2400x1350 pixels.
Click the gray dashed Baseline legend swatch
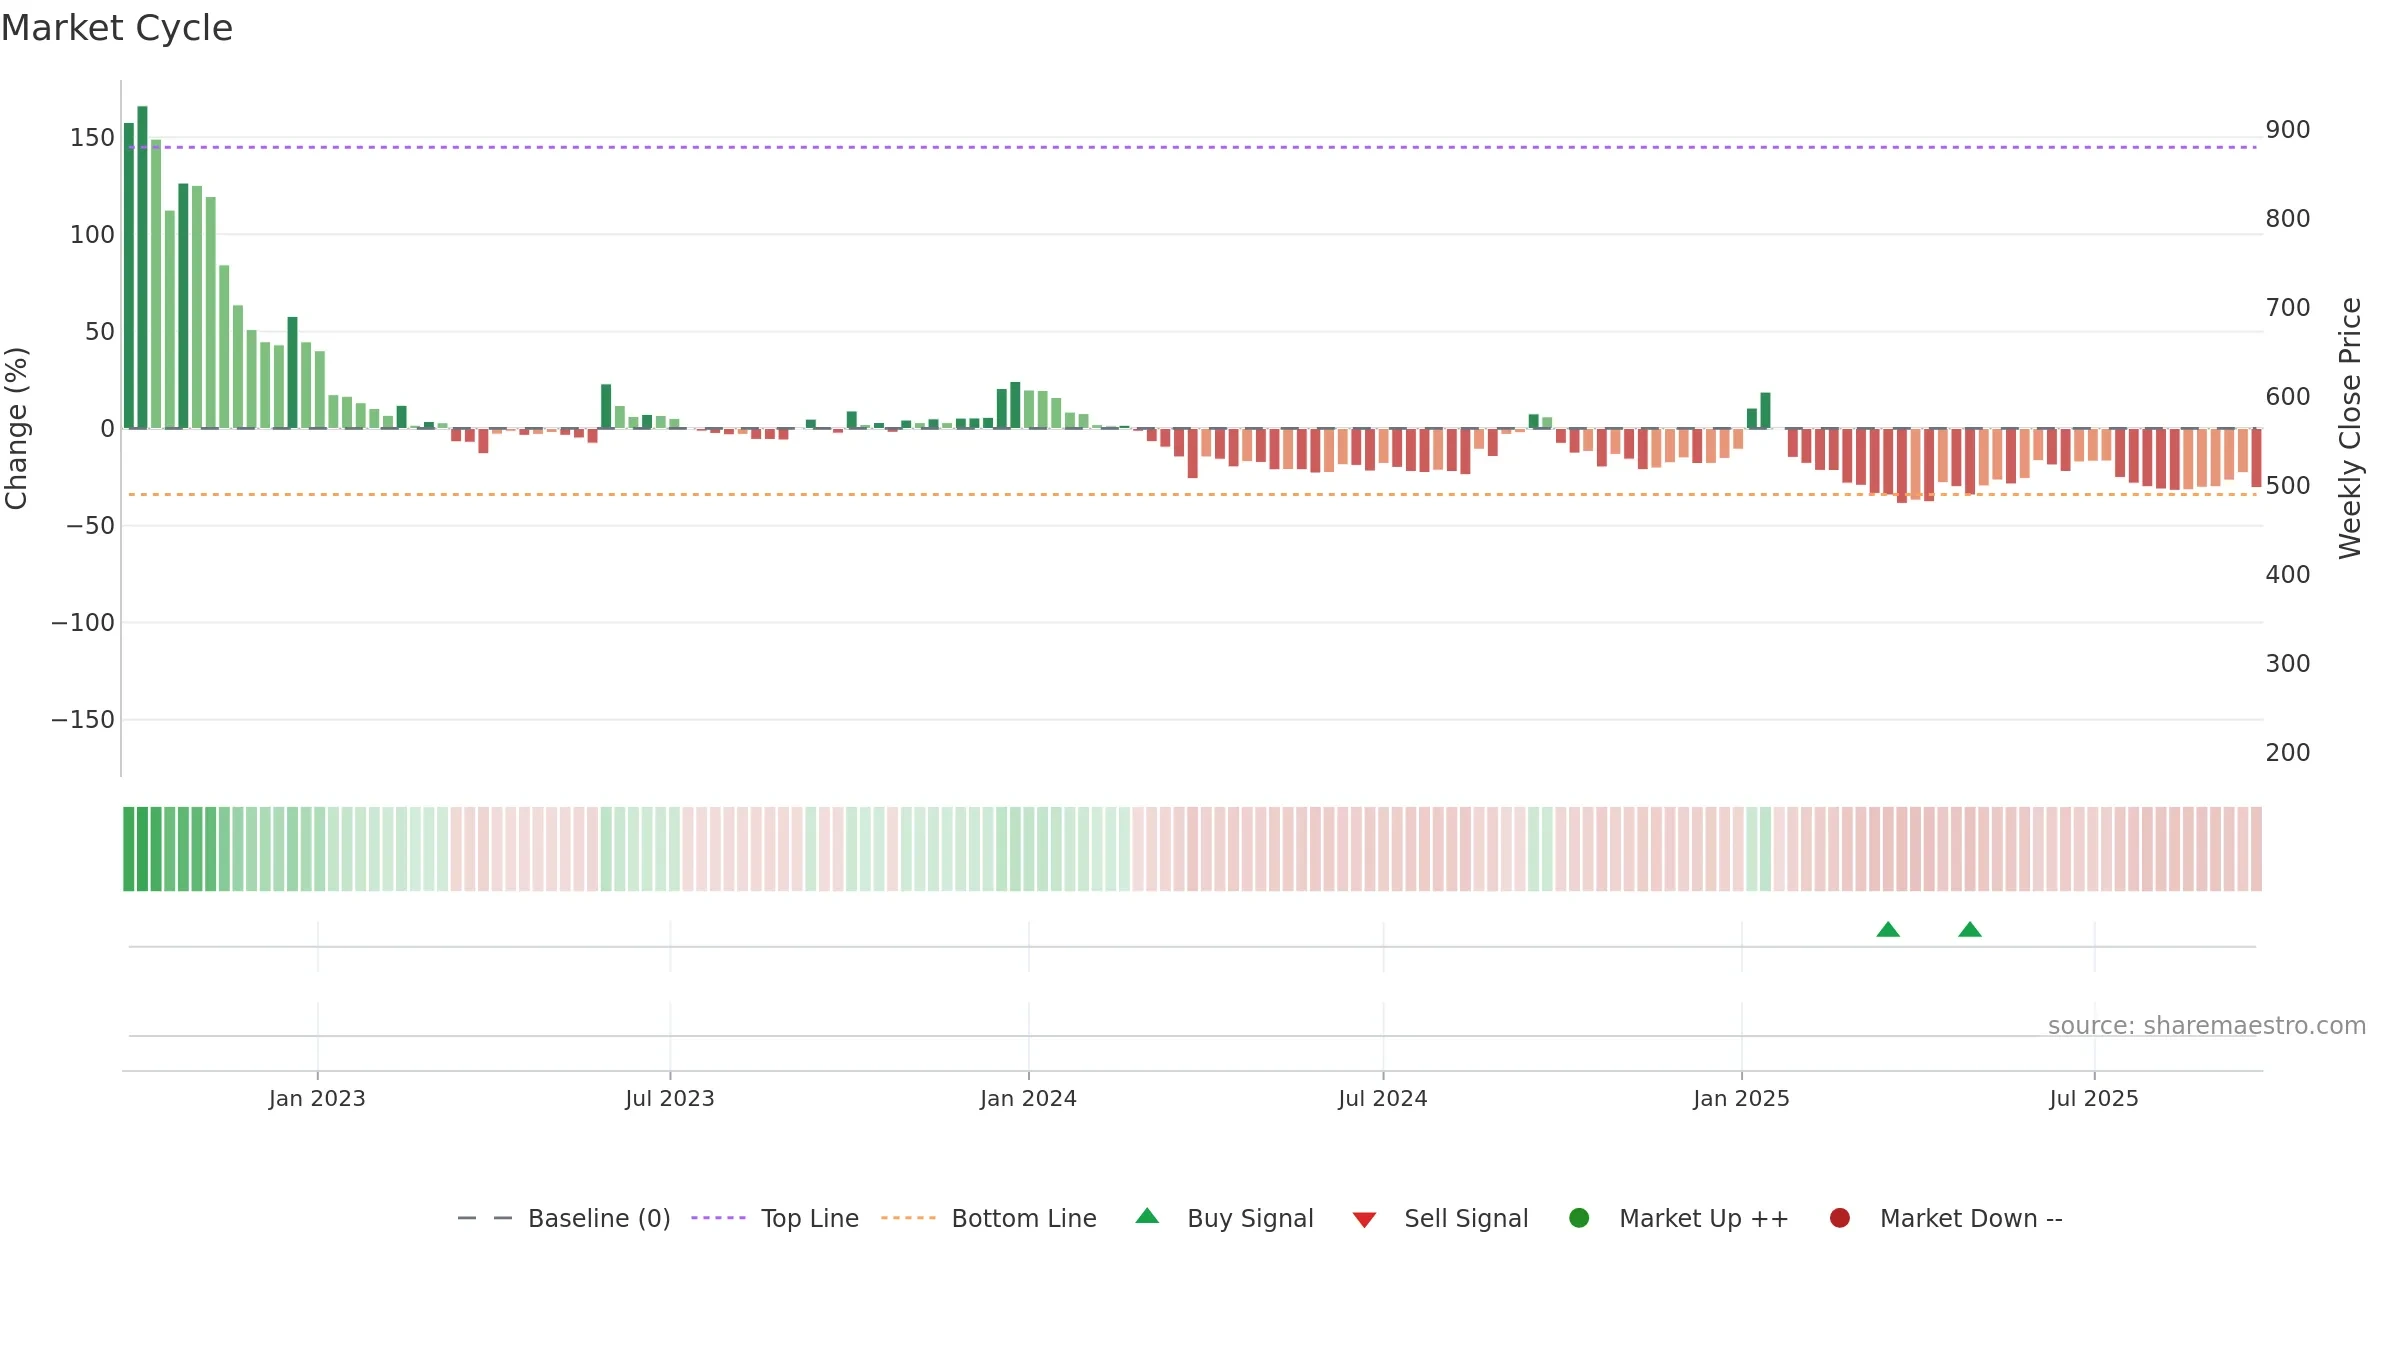[485, 1218]
